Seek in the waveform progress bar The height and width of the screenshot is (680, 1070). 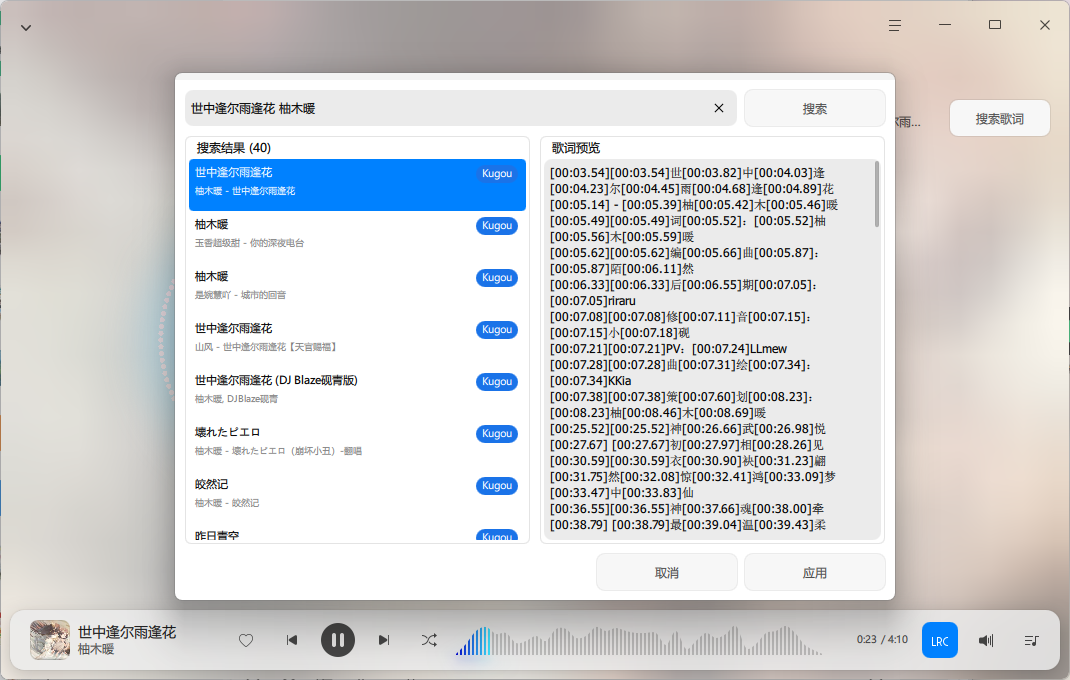click(639, 640)
